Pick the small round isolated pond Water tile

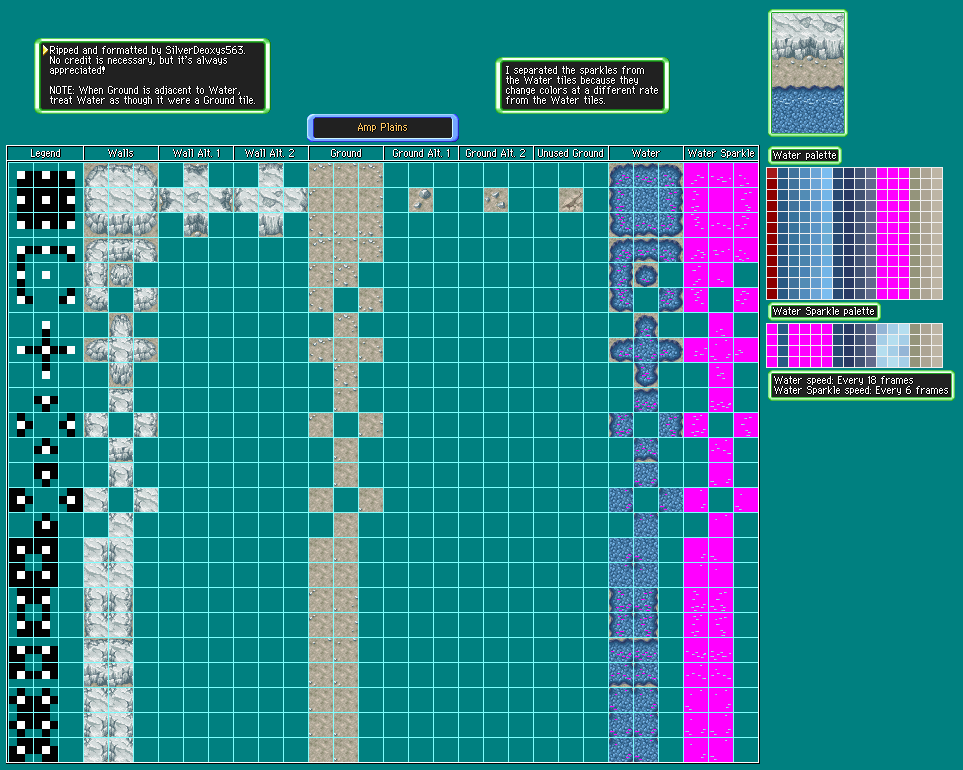645,275
